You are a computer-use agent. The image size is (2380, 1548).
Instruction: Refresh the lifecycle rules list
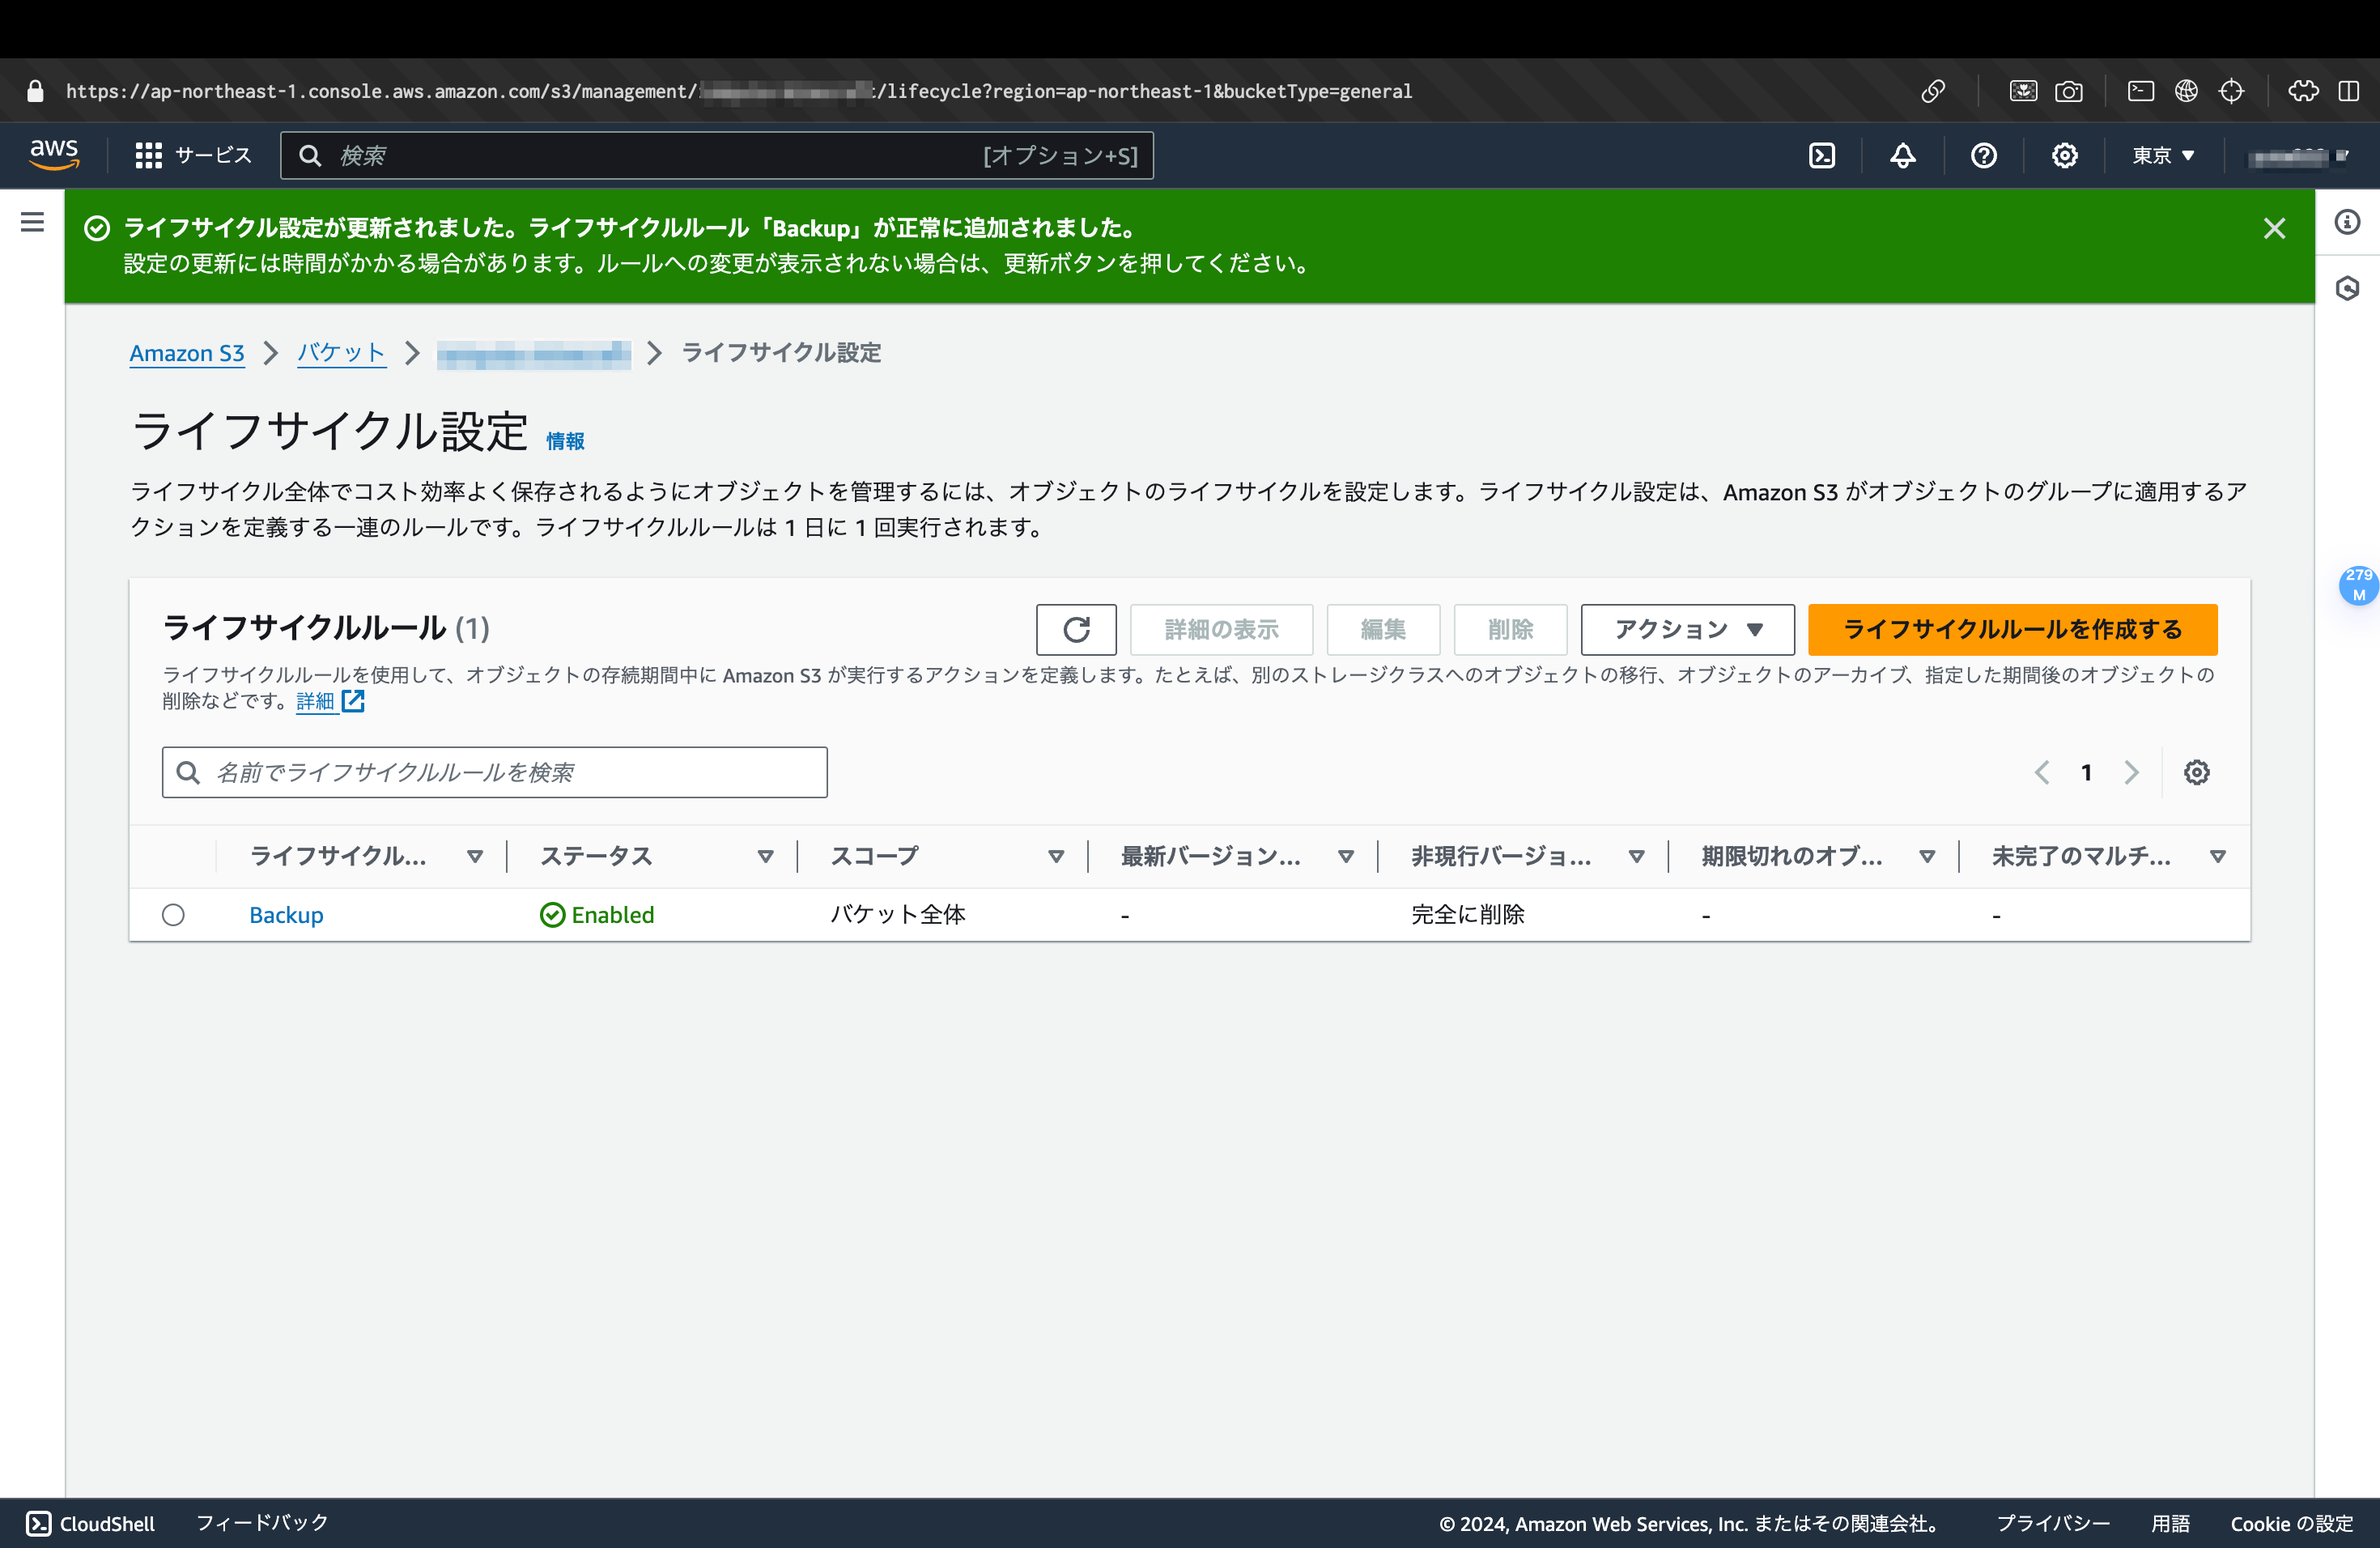pyautogui.click(x=1076, y=629)
